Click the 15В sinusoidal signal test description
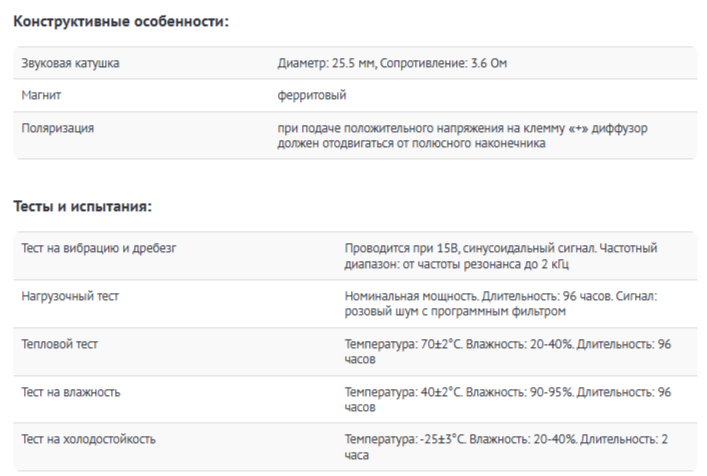The image size is (707, 476). pyautogui.click(x=501, y=256)
